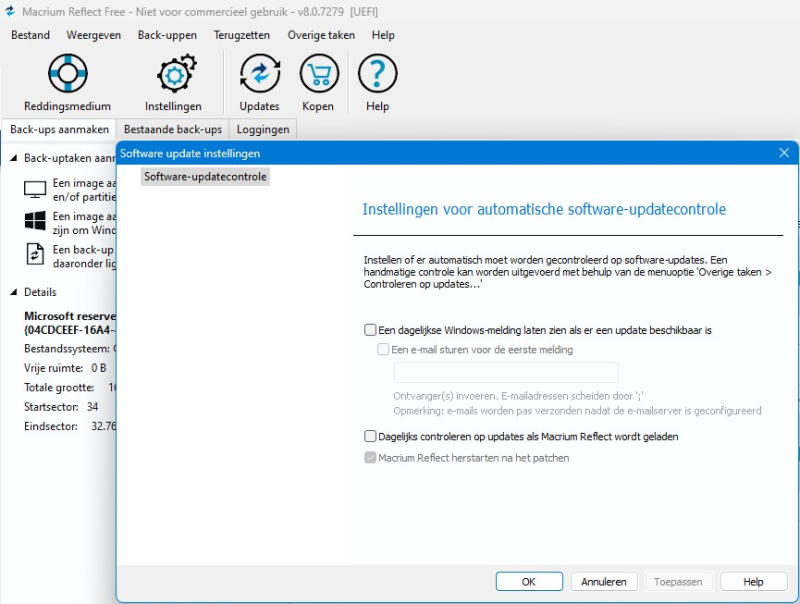Click the Annuleren button
The image size is (800, 604).
click(604, 581)
